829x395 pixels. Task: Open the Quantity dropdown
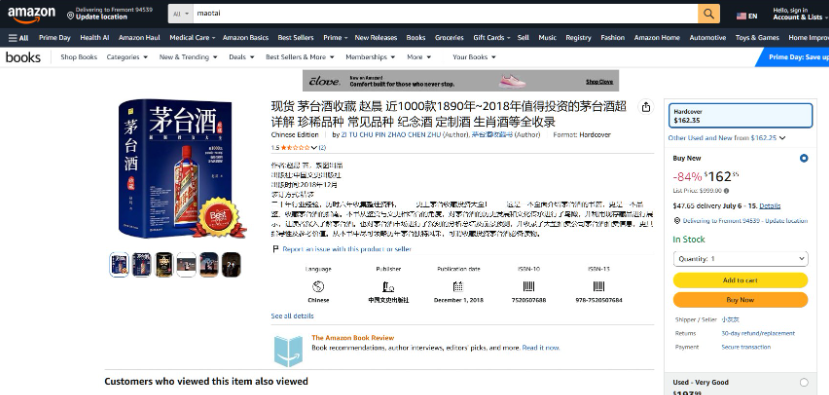[740, 259]
